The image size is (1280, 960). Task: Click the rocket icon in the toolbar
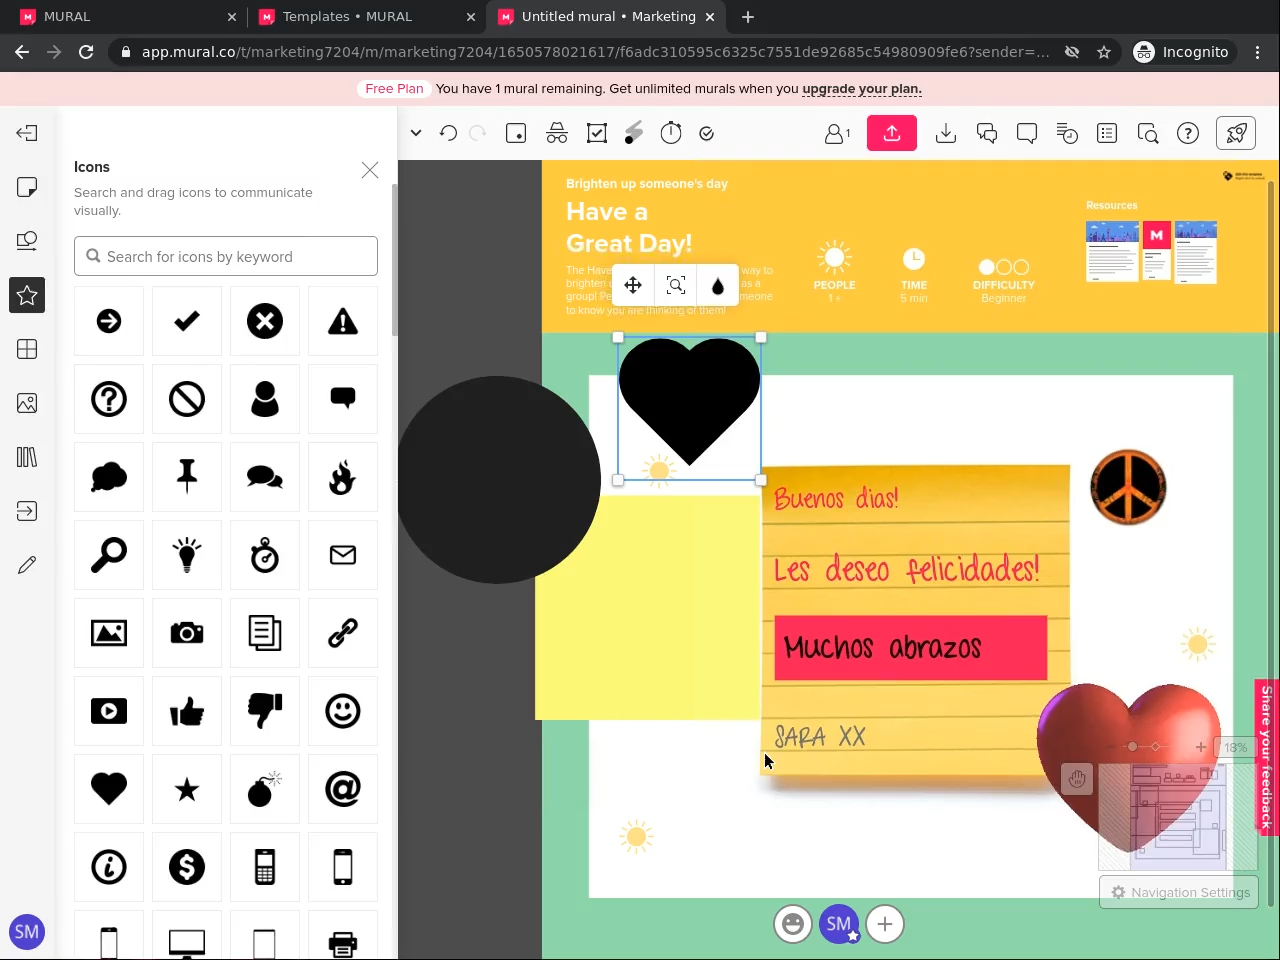pos(1237,133)
